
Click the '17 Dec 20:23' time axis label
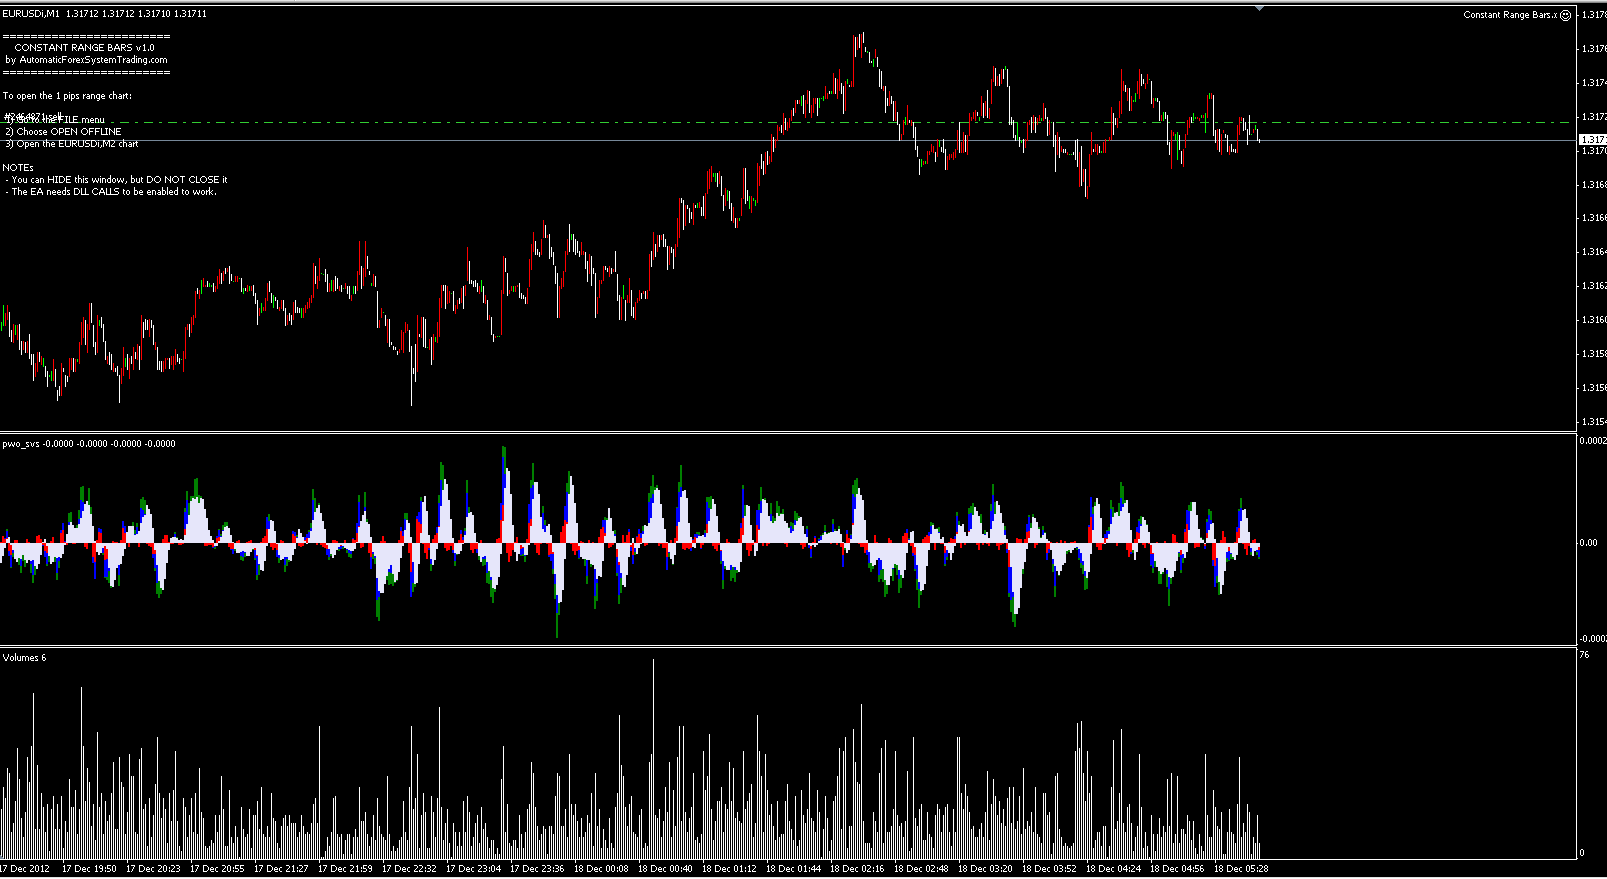tap(154, 869)
